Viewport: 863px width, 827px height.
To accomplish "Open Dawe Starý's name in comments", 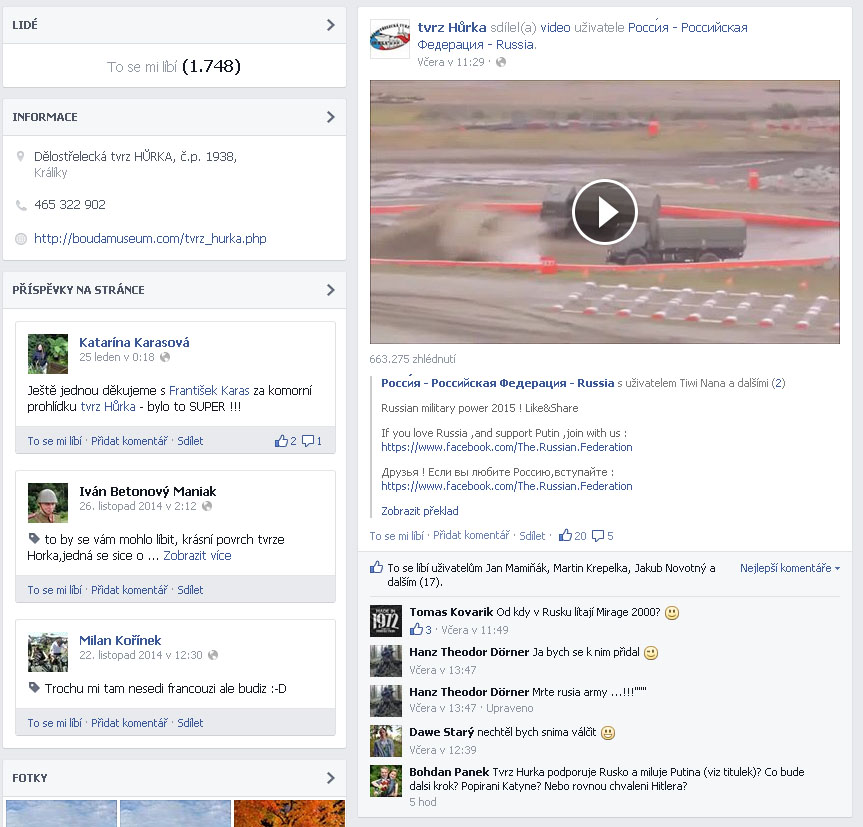I will [x=441, y=732].
